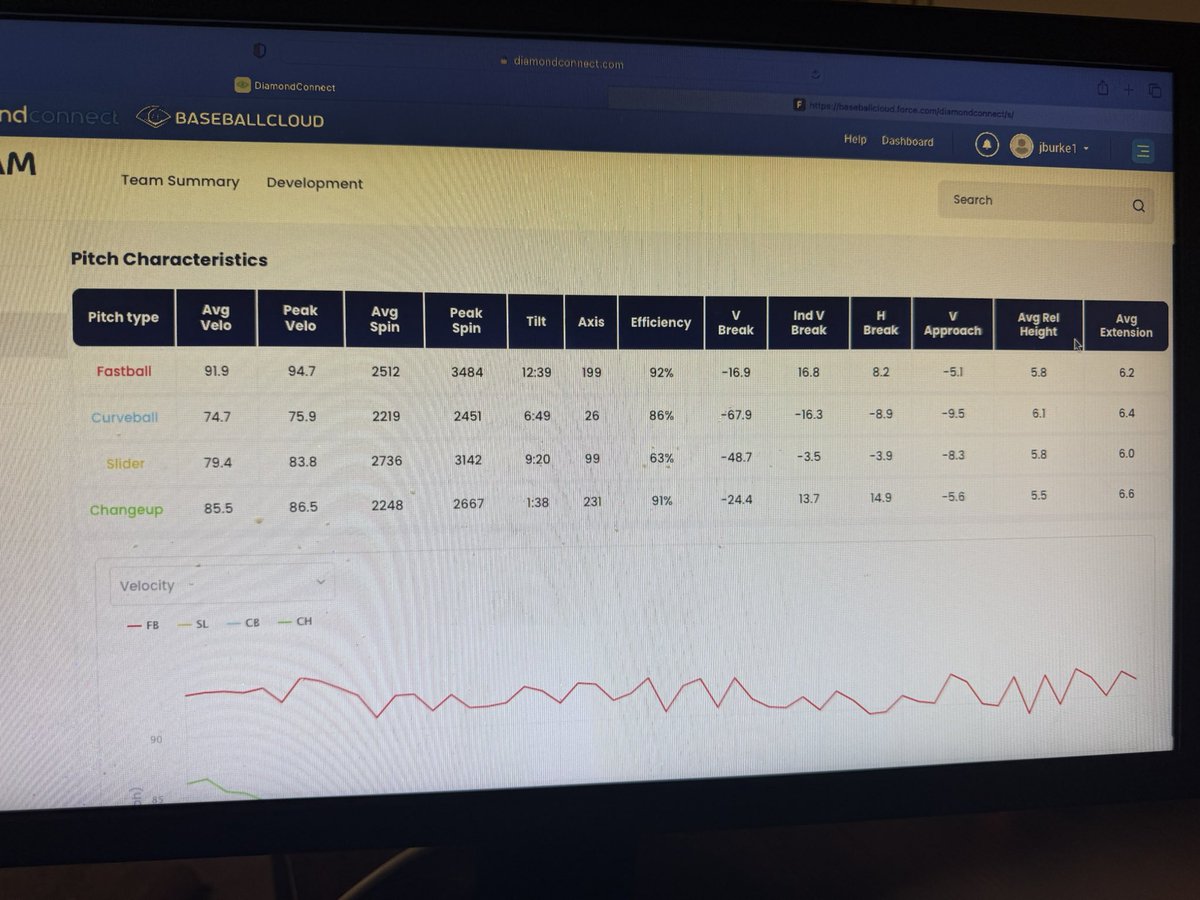
Task: Toggle the CB series in chart legend
Action: click(243, 622)
